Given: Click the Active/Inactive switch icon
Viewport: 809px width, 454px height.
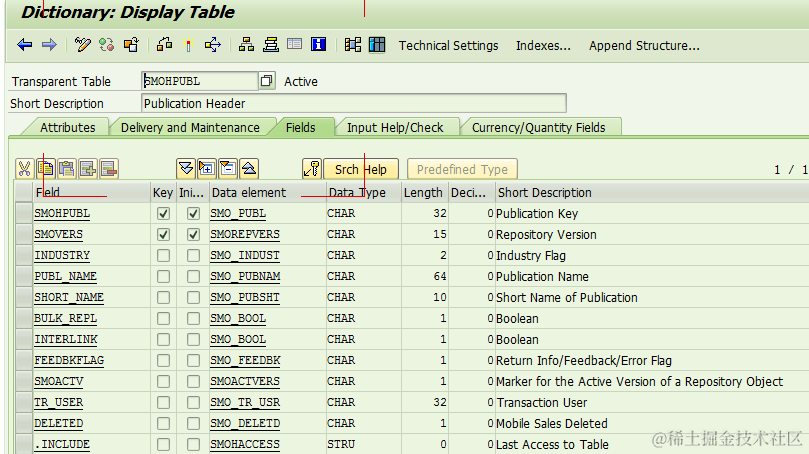Looking at the screenshot, I should tap(107, 45).
